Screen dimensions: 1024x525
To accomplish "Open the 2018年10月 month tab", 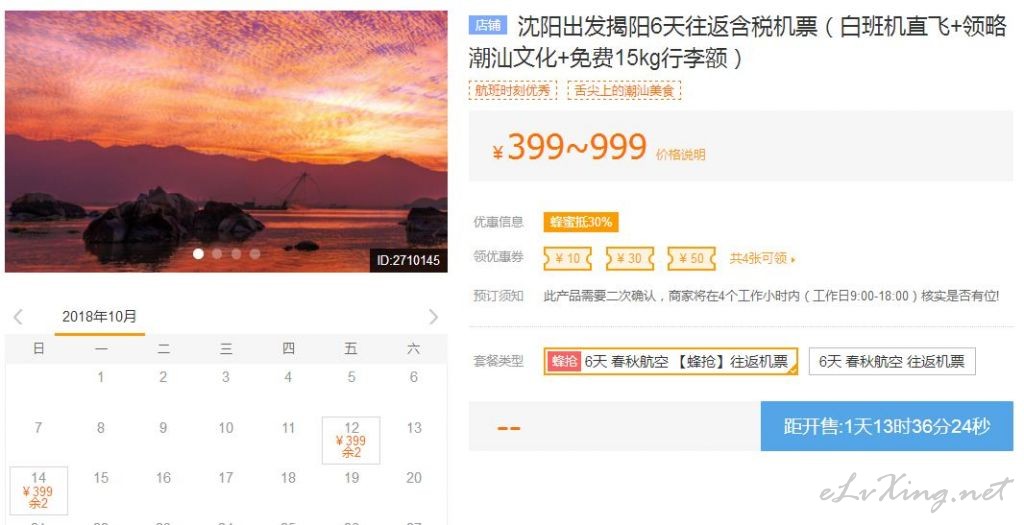I will coord(99,317).
